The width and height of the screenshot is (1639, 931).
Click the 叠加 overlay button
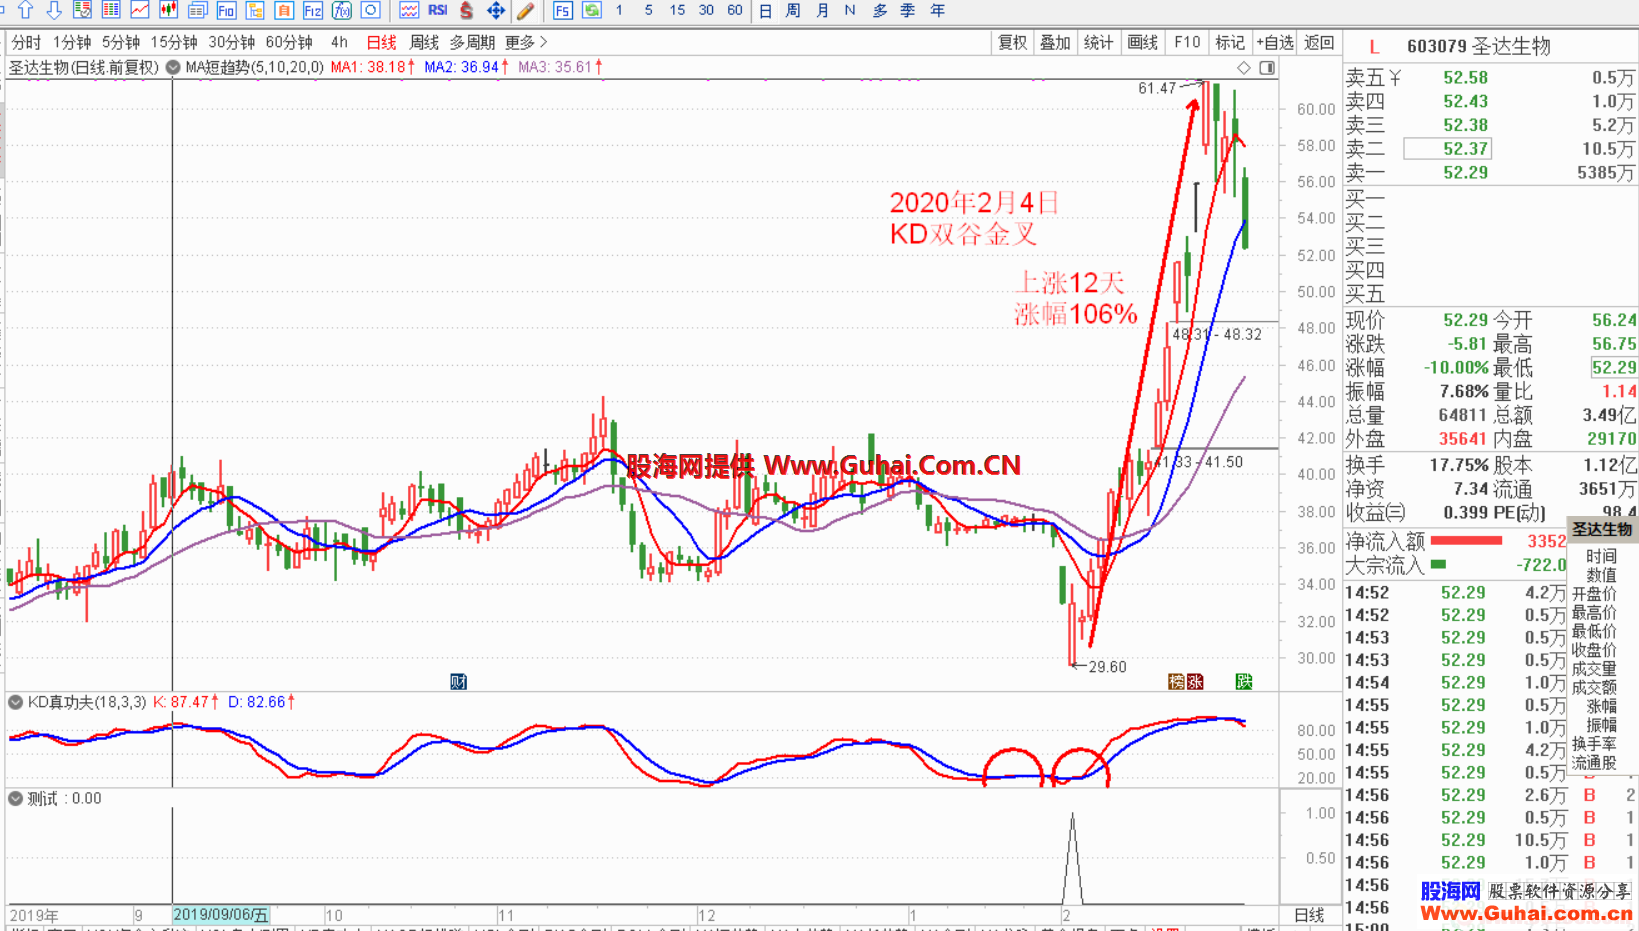[x=1055, y=42]
